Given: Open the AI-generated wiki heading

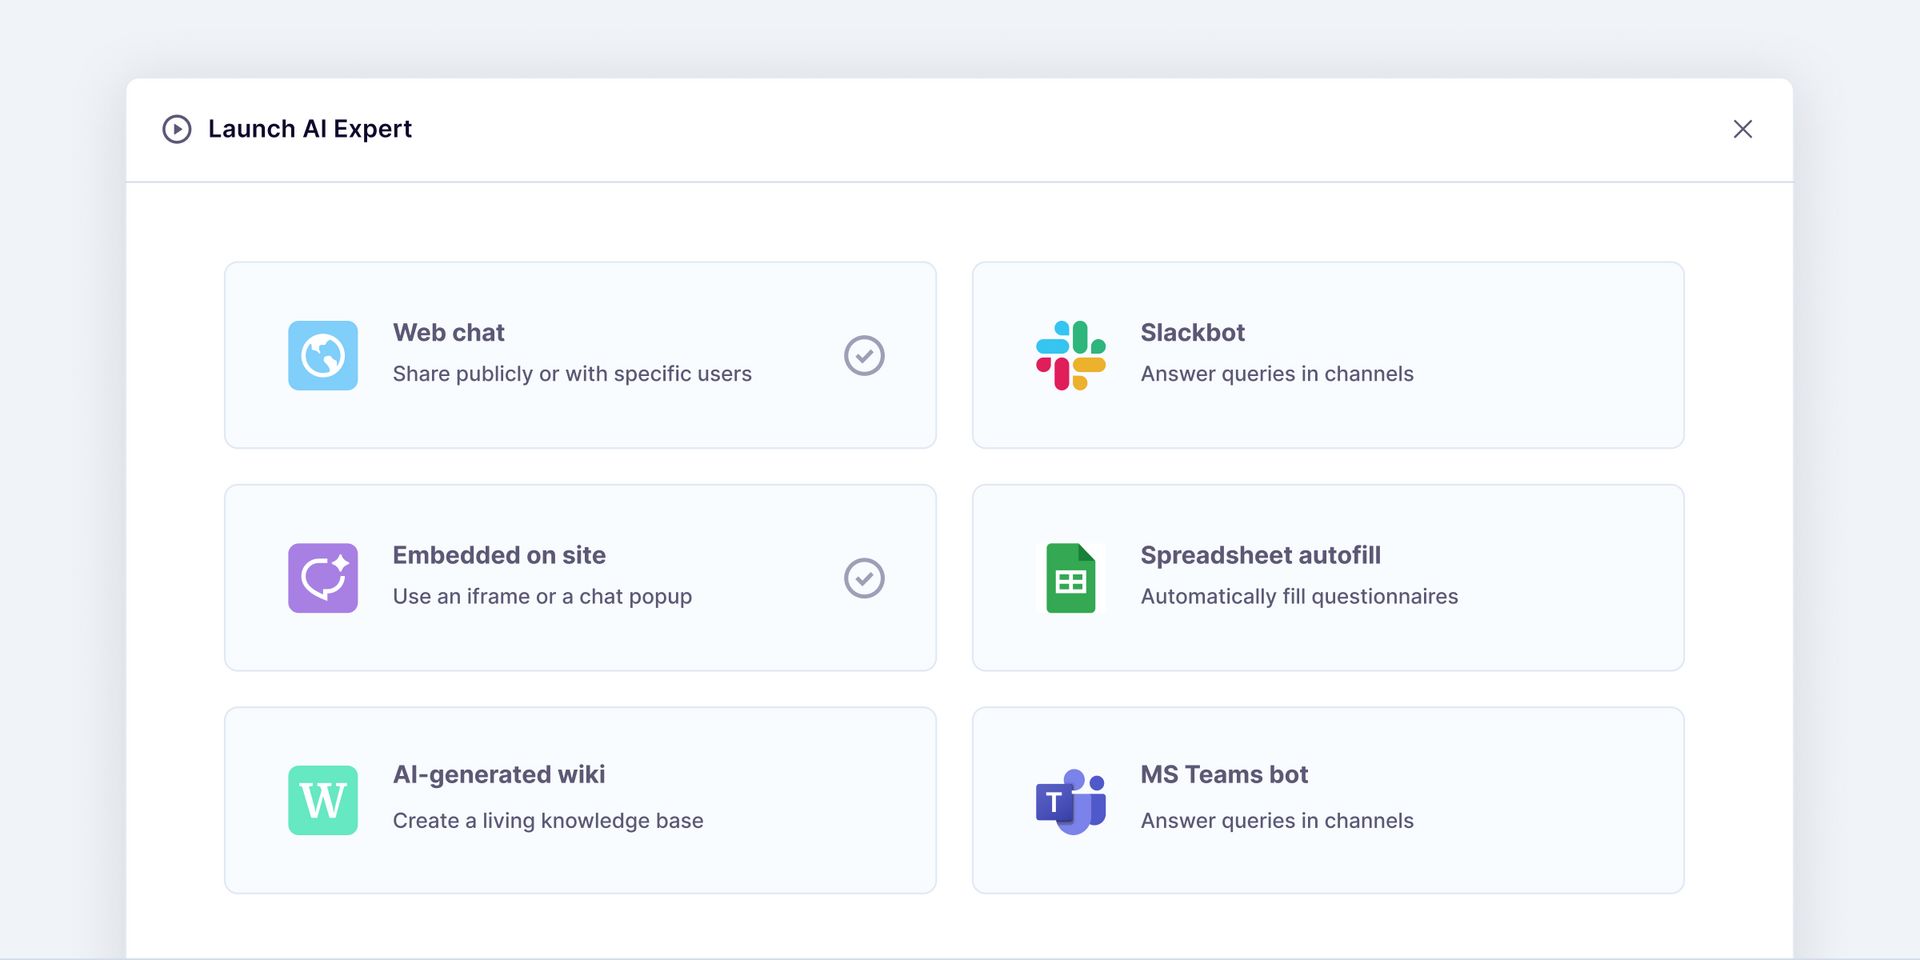Looking at the screenshot, I should (x=499, y=775).
